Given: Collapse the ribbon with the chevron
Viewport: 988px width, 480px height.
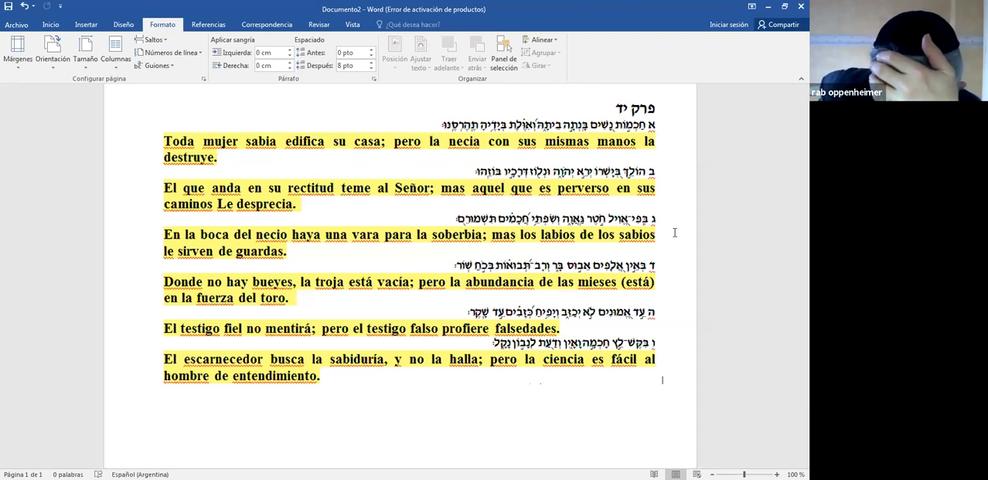Looking at the screenshot, I should 801,79.
